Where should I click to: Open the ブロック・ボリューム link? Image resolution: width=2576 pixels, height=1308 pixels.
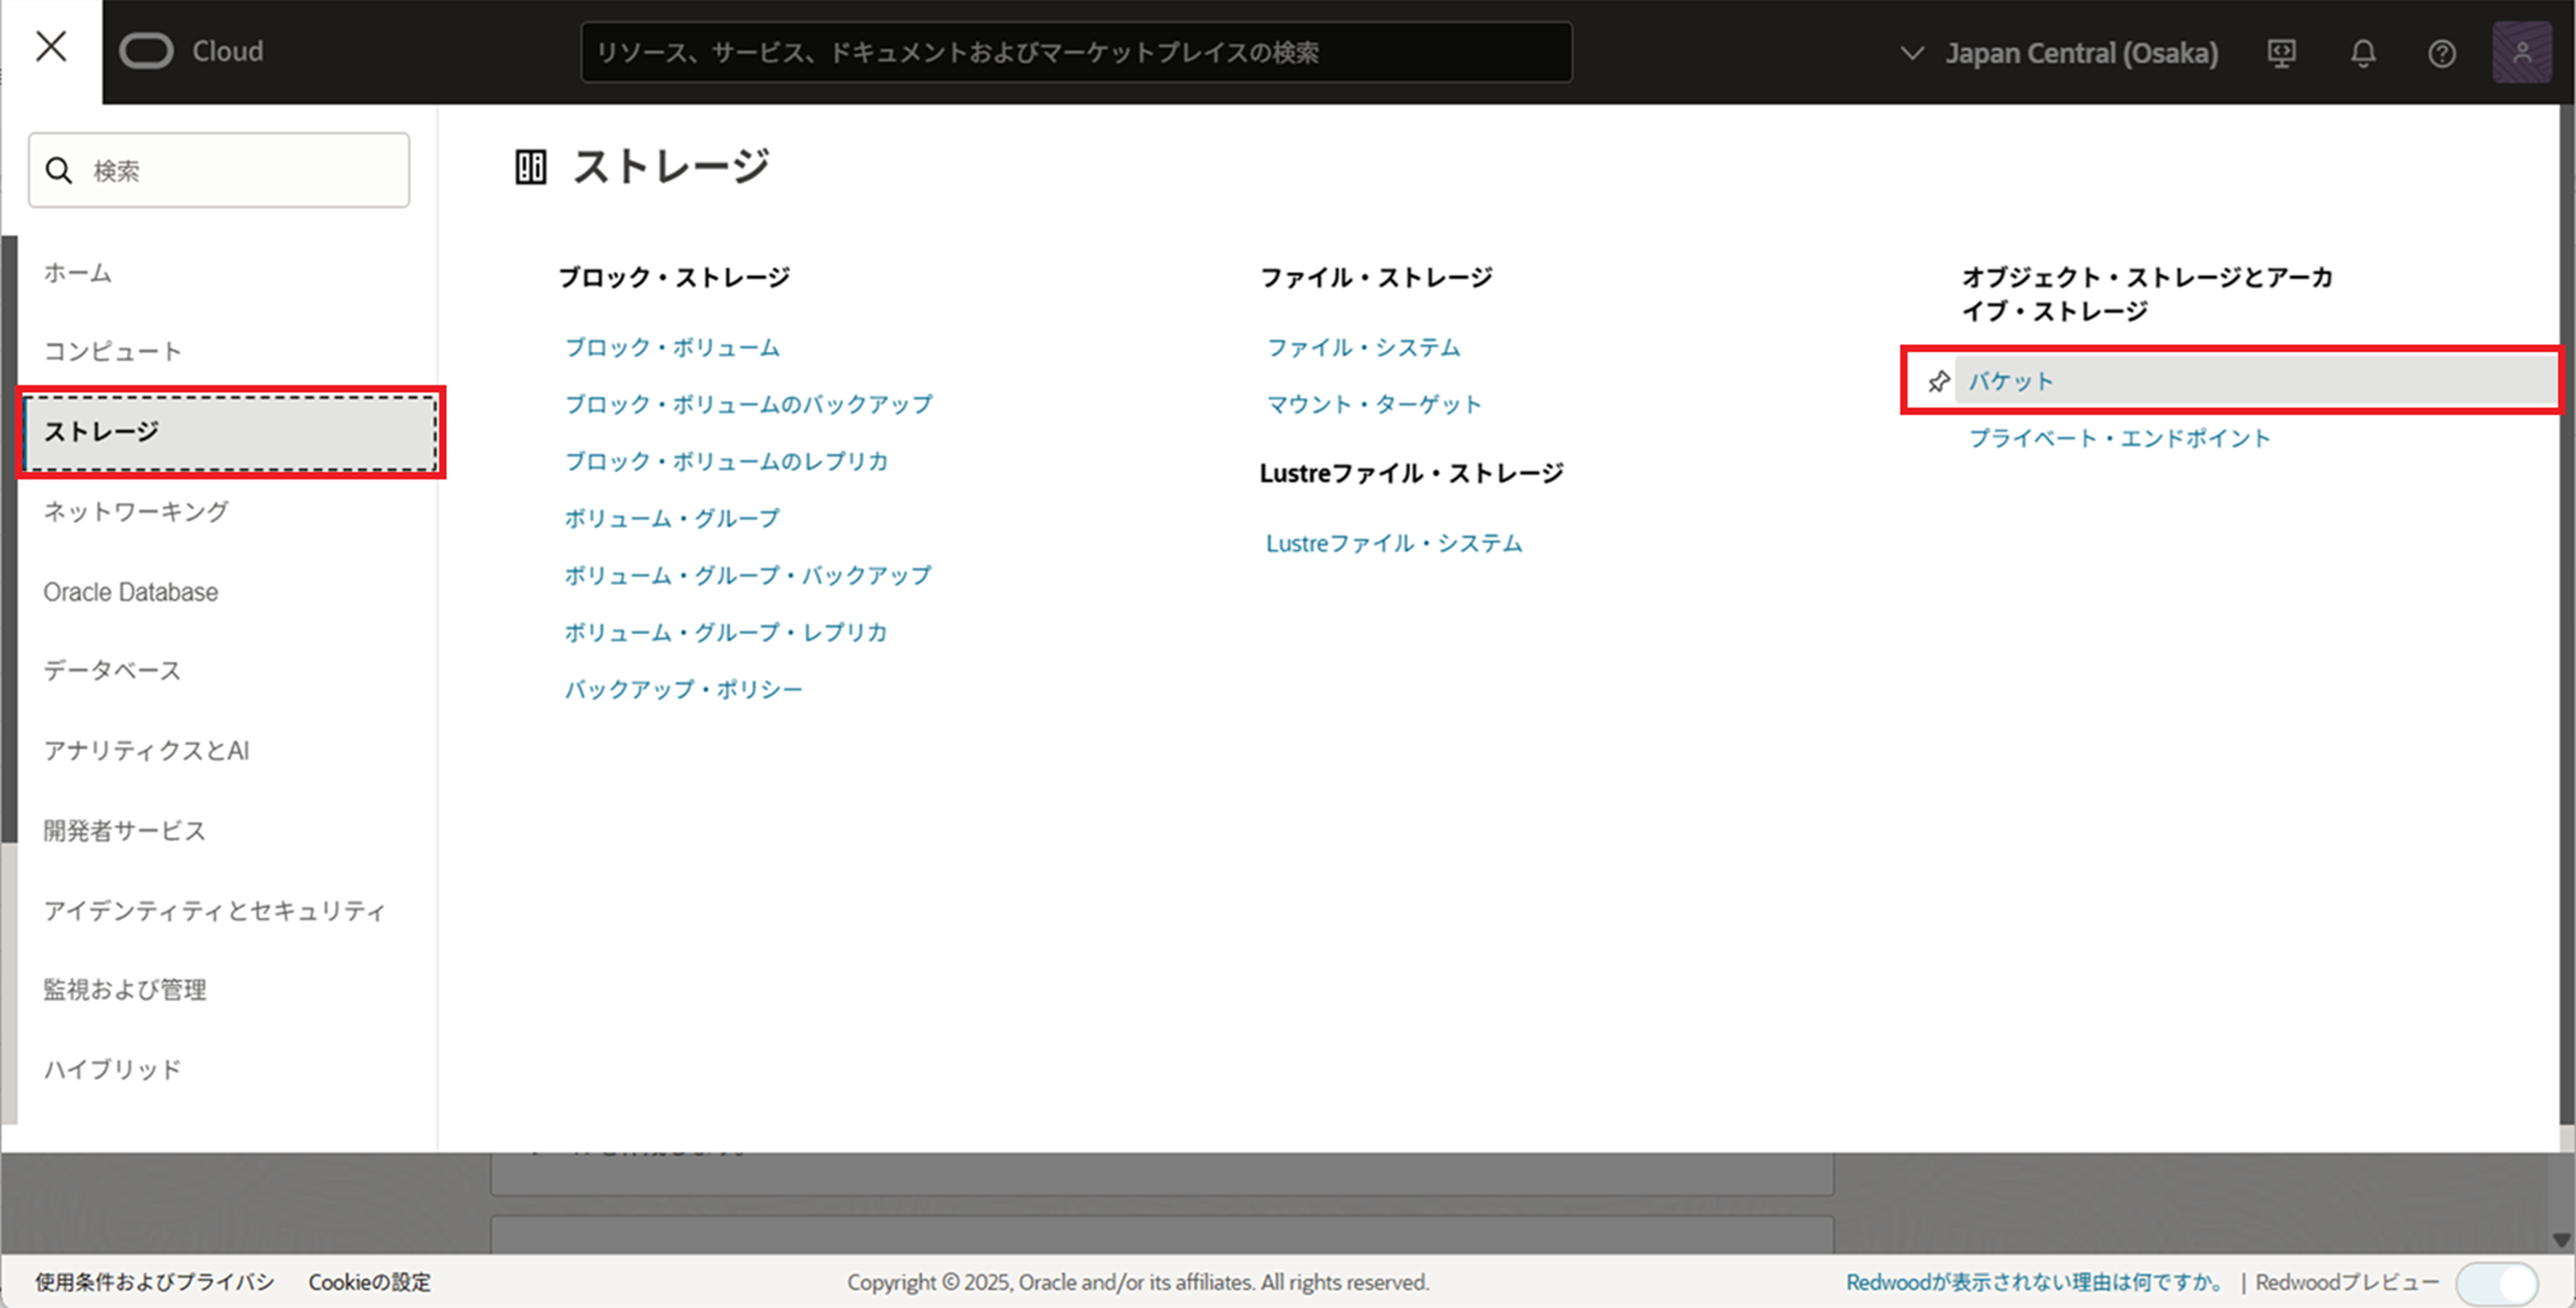coord(672,347)
